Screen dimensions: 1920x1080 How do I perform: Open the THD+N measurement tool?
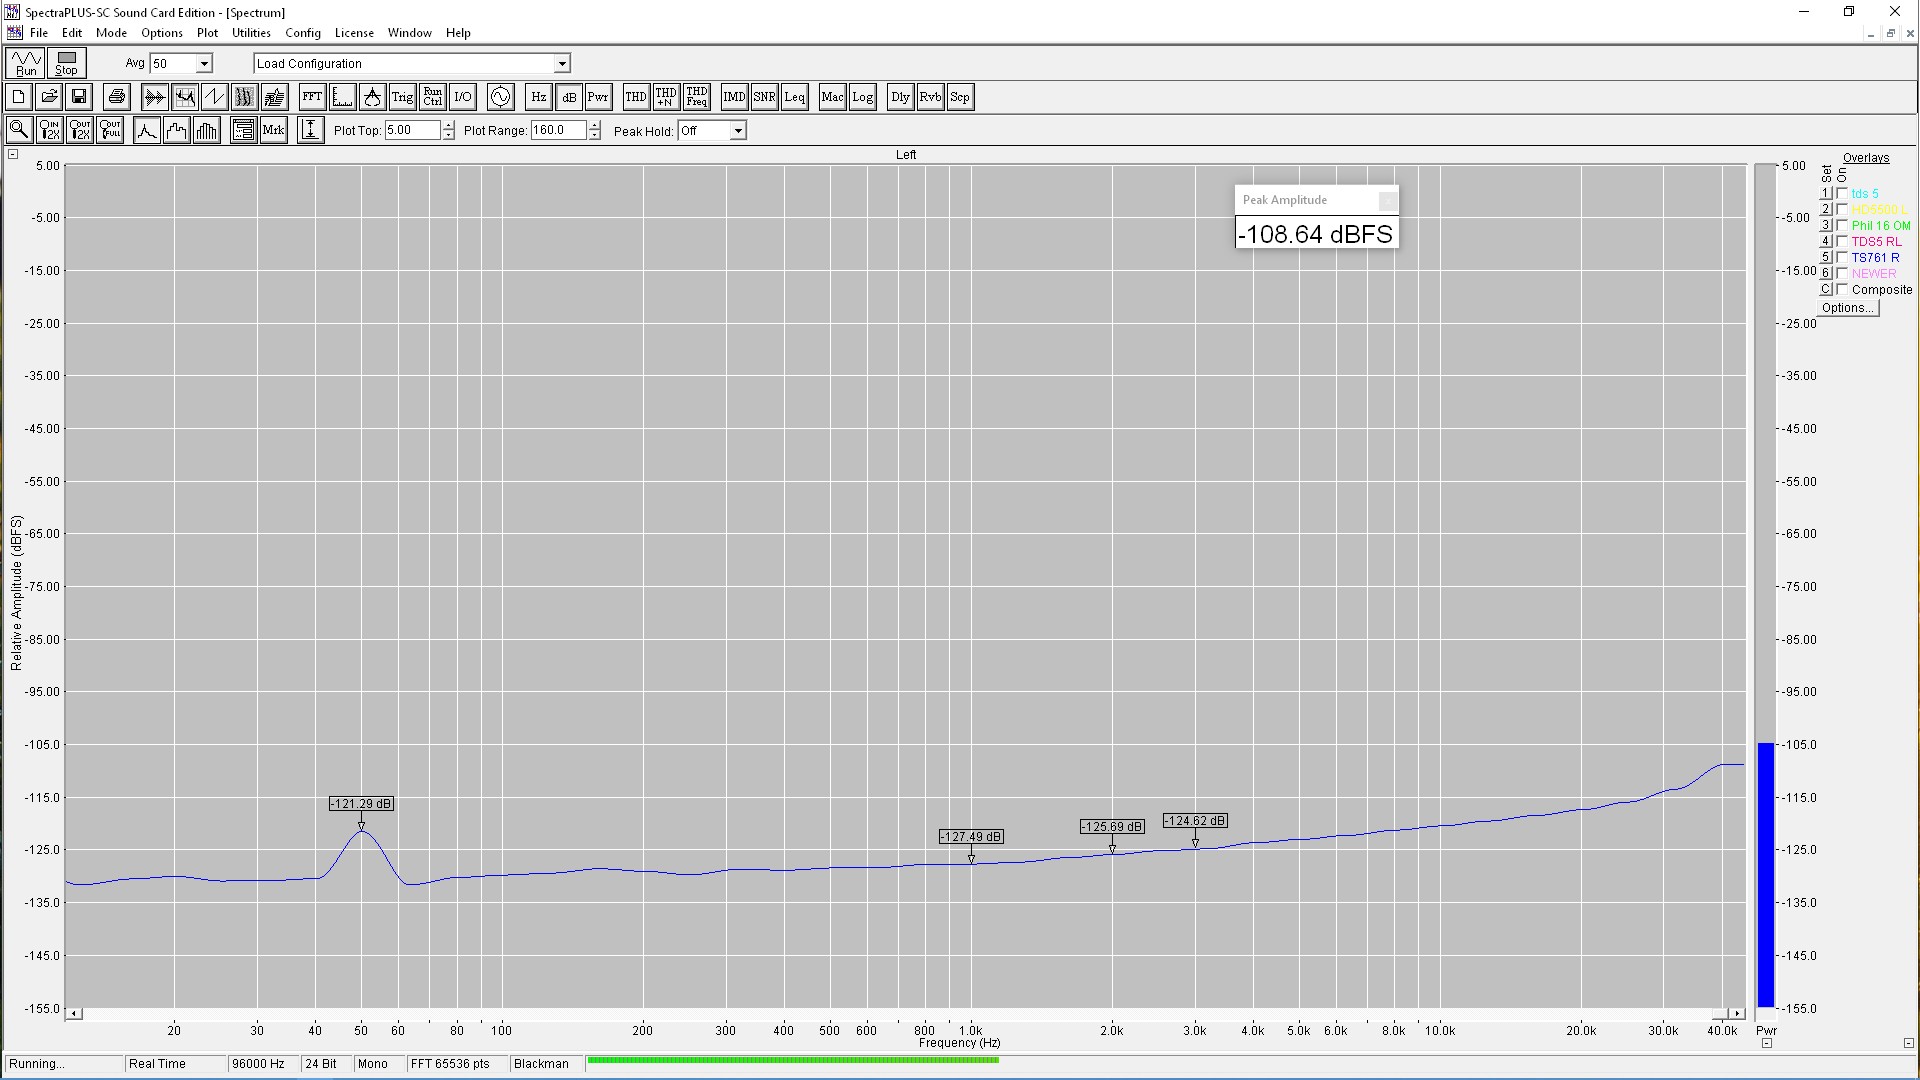[x=666, y=97]
